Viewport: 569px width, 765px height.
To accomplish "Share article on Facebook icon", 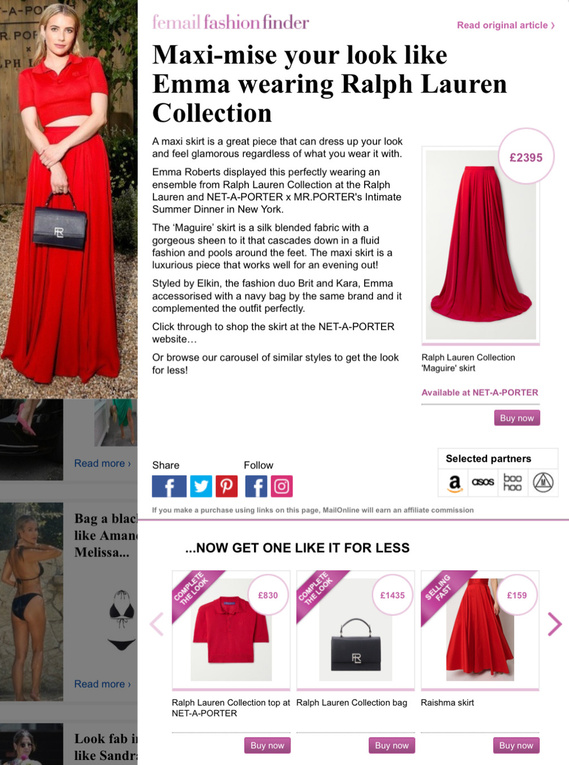I will tap(169, 486).
